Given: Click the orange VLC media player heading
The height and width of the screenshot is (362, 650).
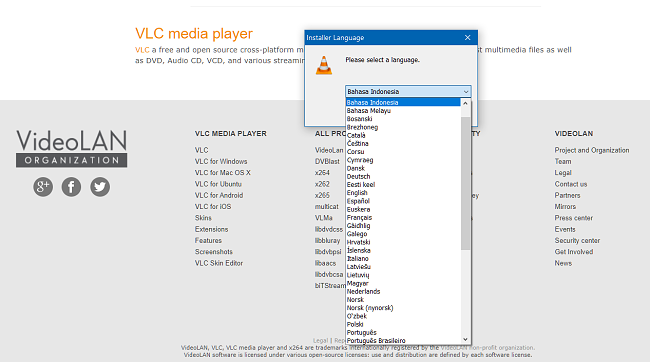Looking at the screenshot, I should [194, 34].
